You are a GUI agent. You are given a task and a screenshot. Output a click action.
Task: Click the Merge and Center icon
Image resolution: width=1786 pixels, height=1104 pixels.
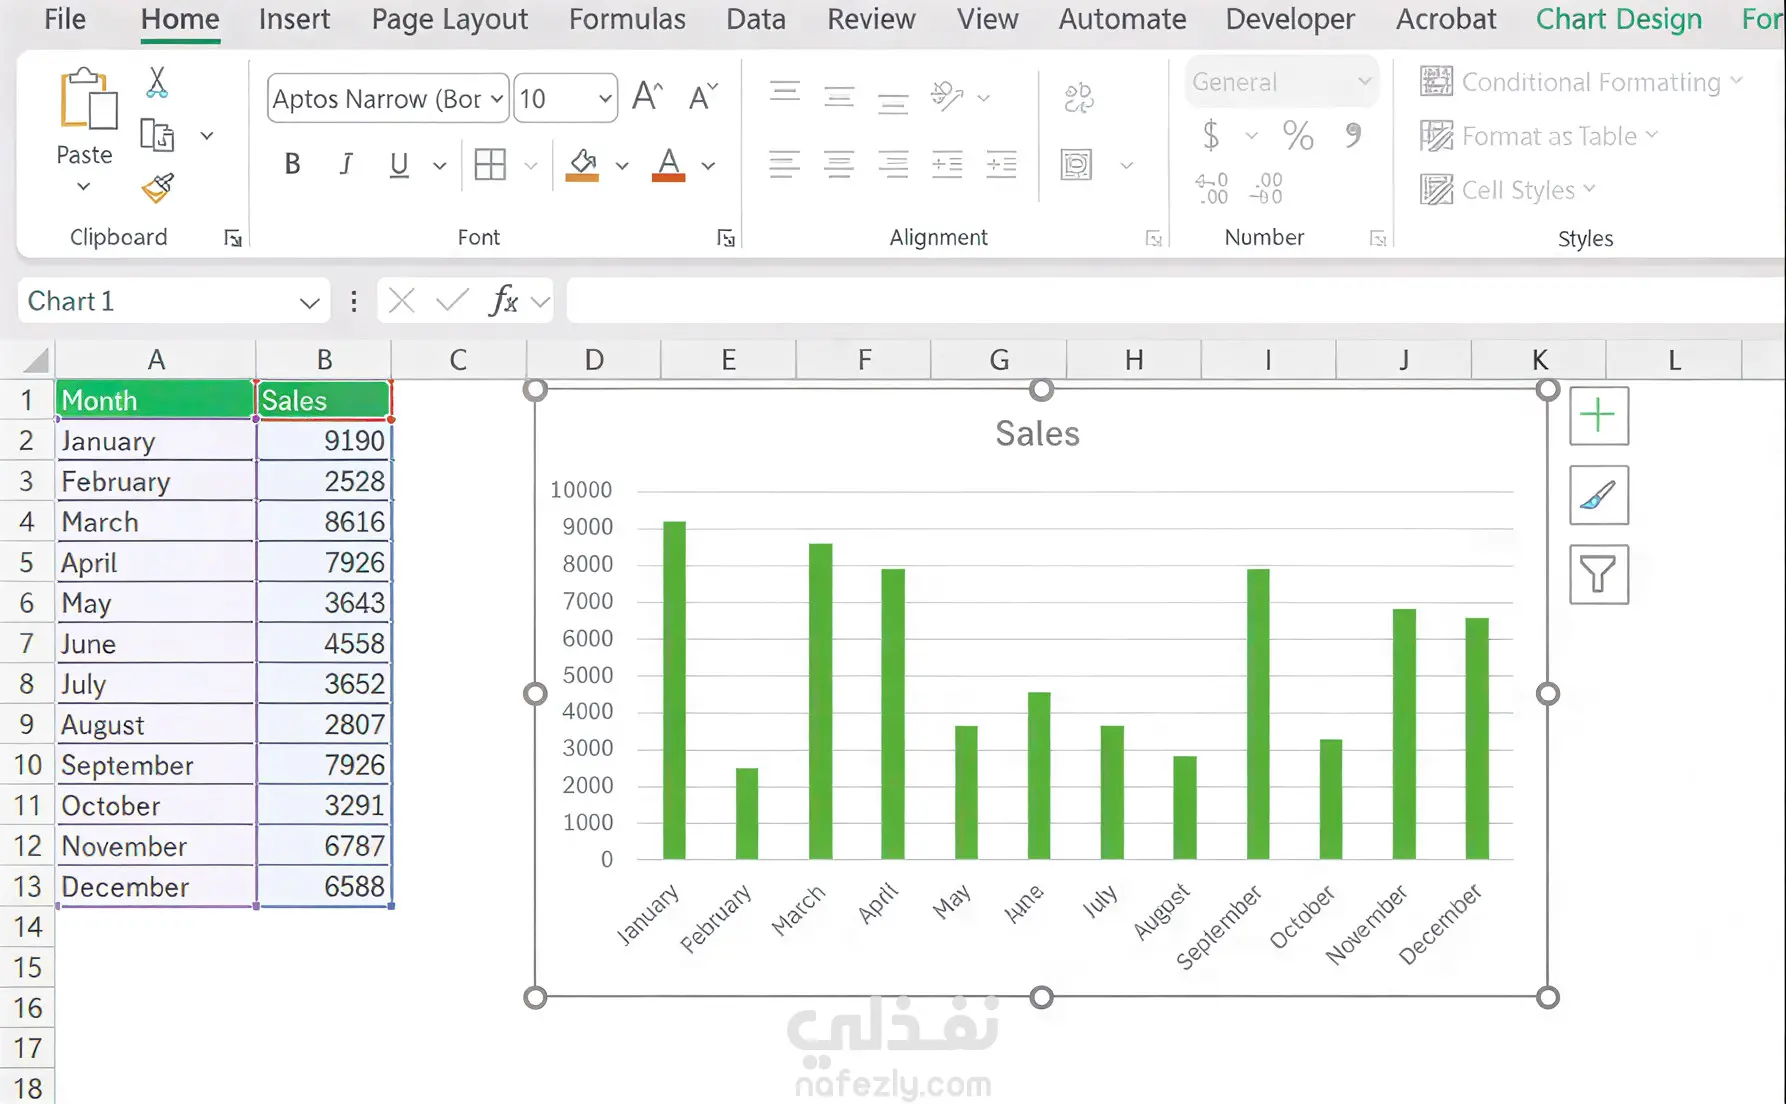(x=1076, y=164)
